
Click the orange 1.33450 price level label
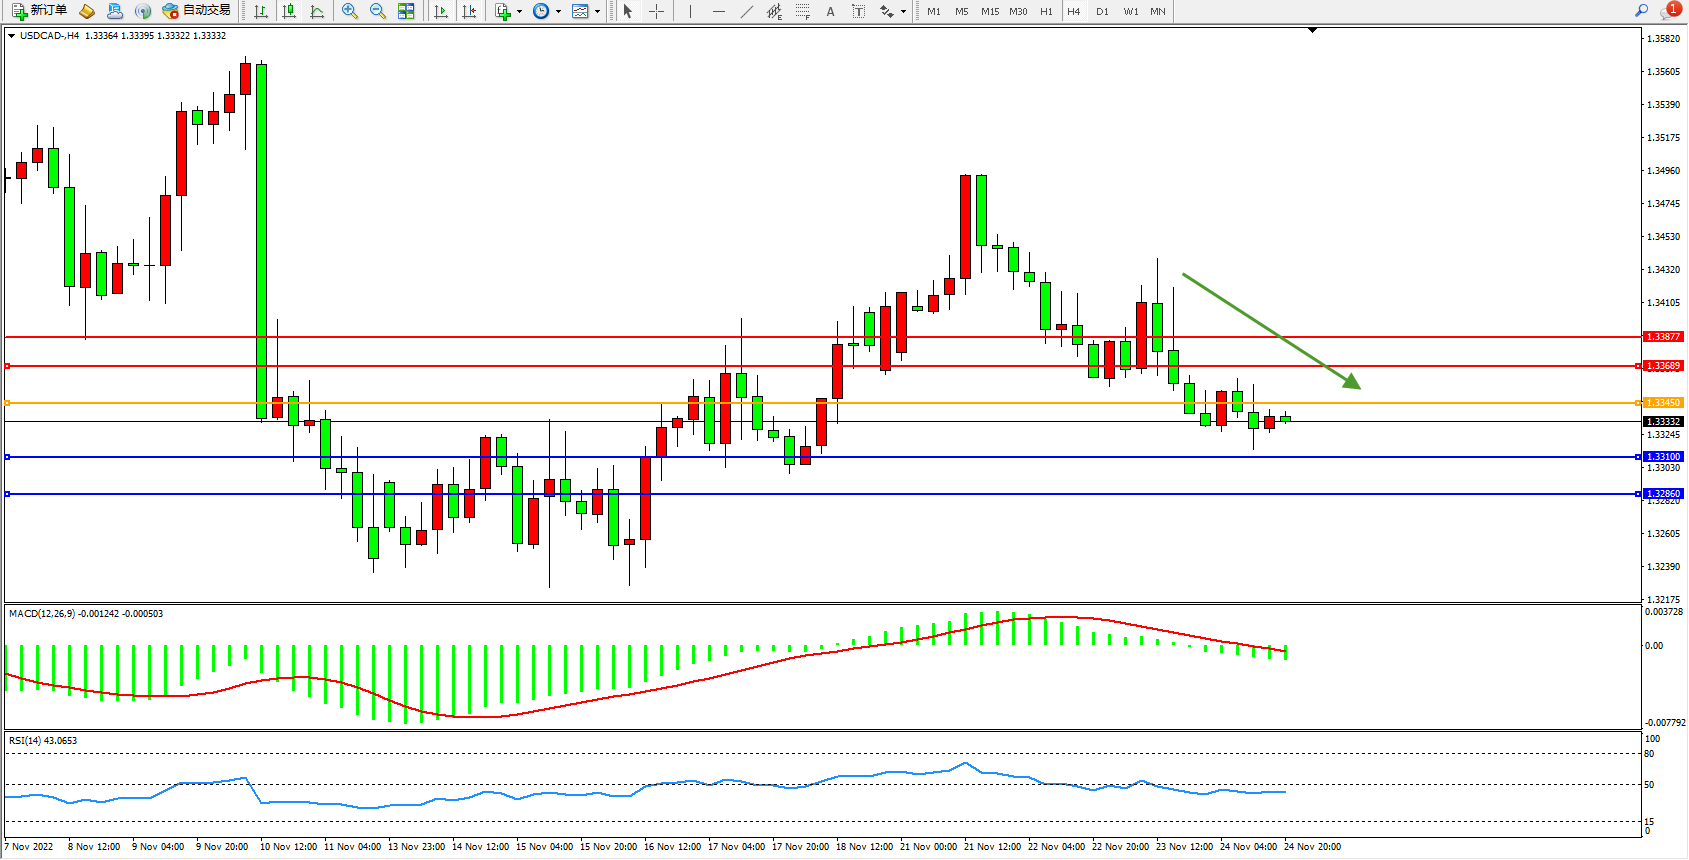point(1663,403)
